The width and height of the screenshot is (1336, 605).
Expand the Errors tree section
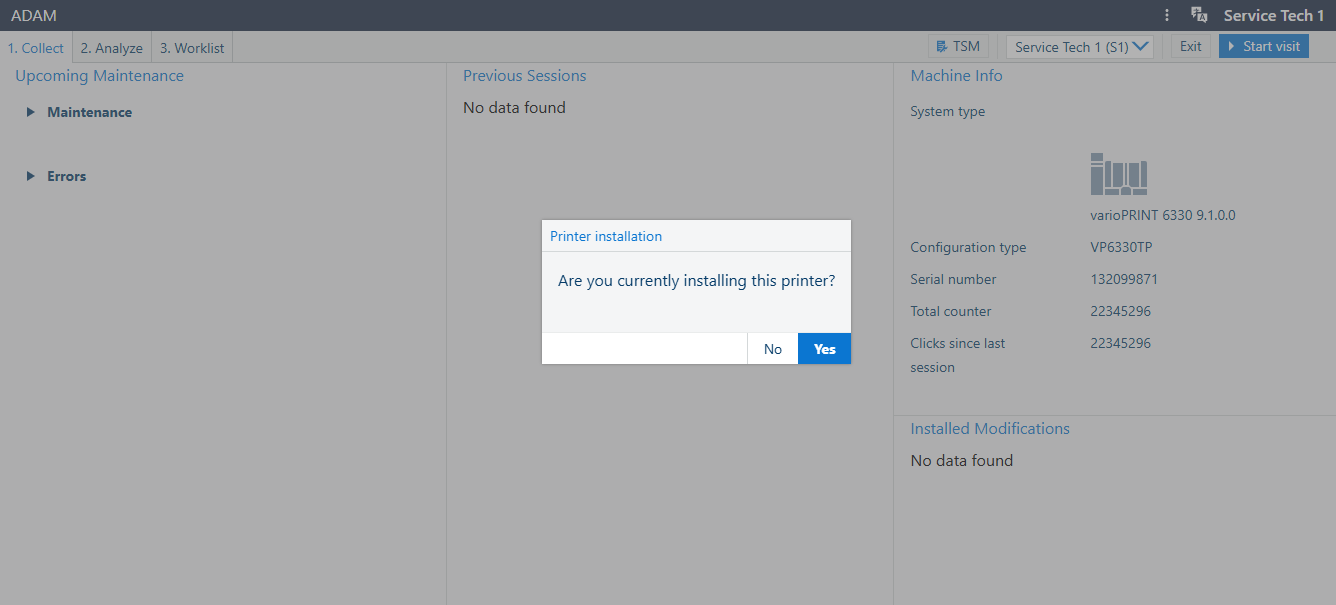pyautogui.click(x=31, y=176)
